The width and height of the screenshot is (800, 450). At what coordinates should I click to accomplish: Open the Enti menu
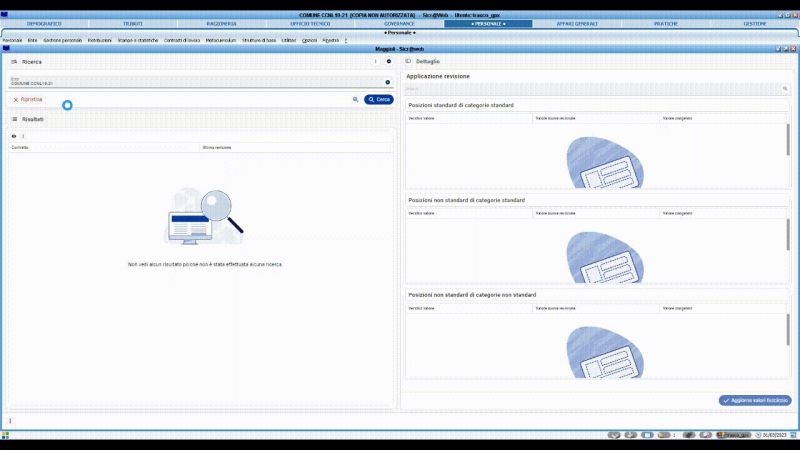33,40
